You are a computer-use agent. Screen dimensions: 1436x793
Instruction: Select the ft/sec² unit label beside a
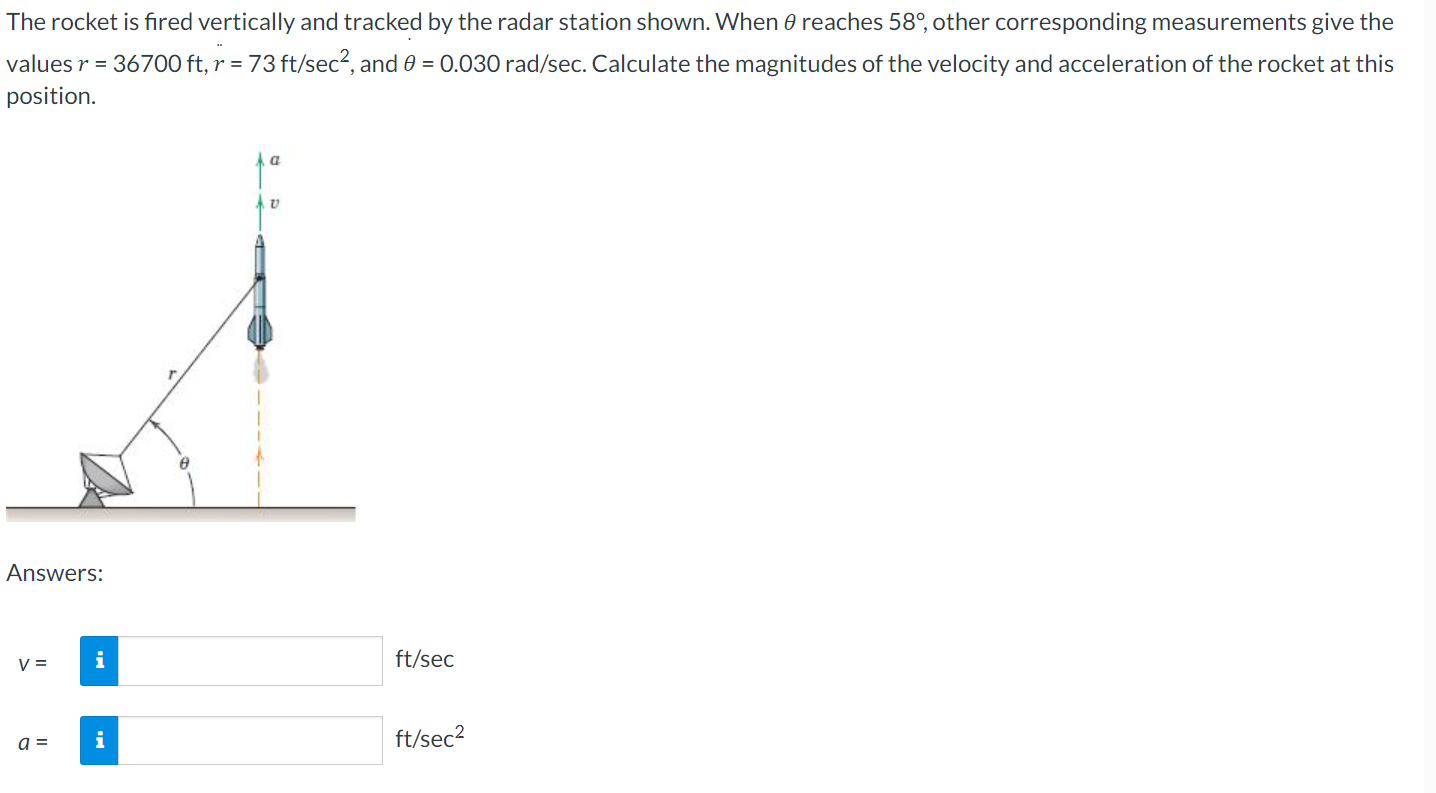click(x=428, y=739)
